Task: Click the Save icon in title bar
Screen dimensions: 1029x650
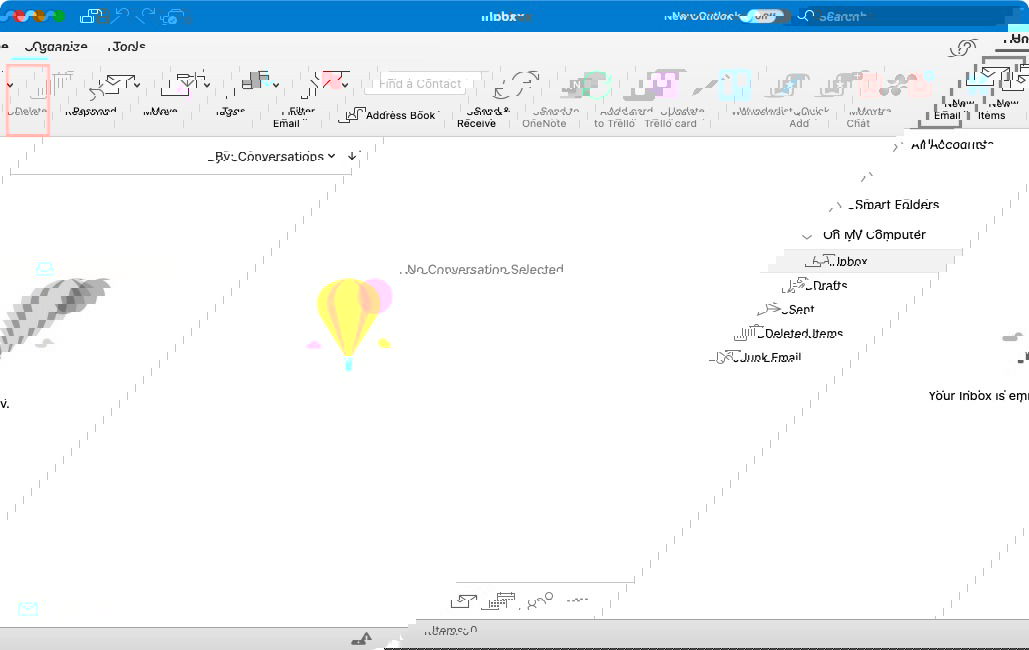Action: pos(91,16)
